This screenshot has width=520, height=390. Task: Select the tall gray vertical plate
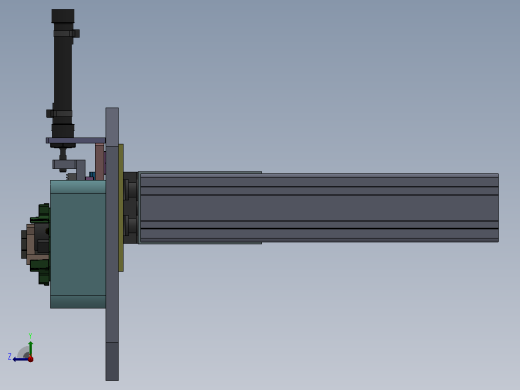112,244
